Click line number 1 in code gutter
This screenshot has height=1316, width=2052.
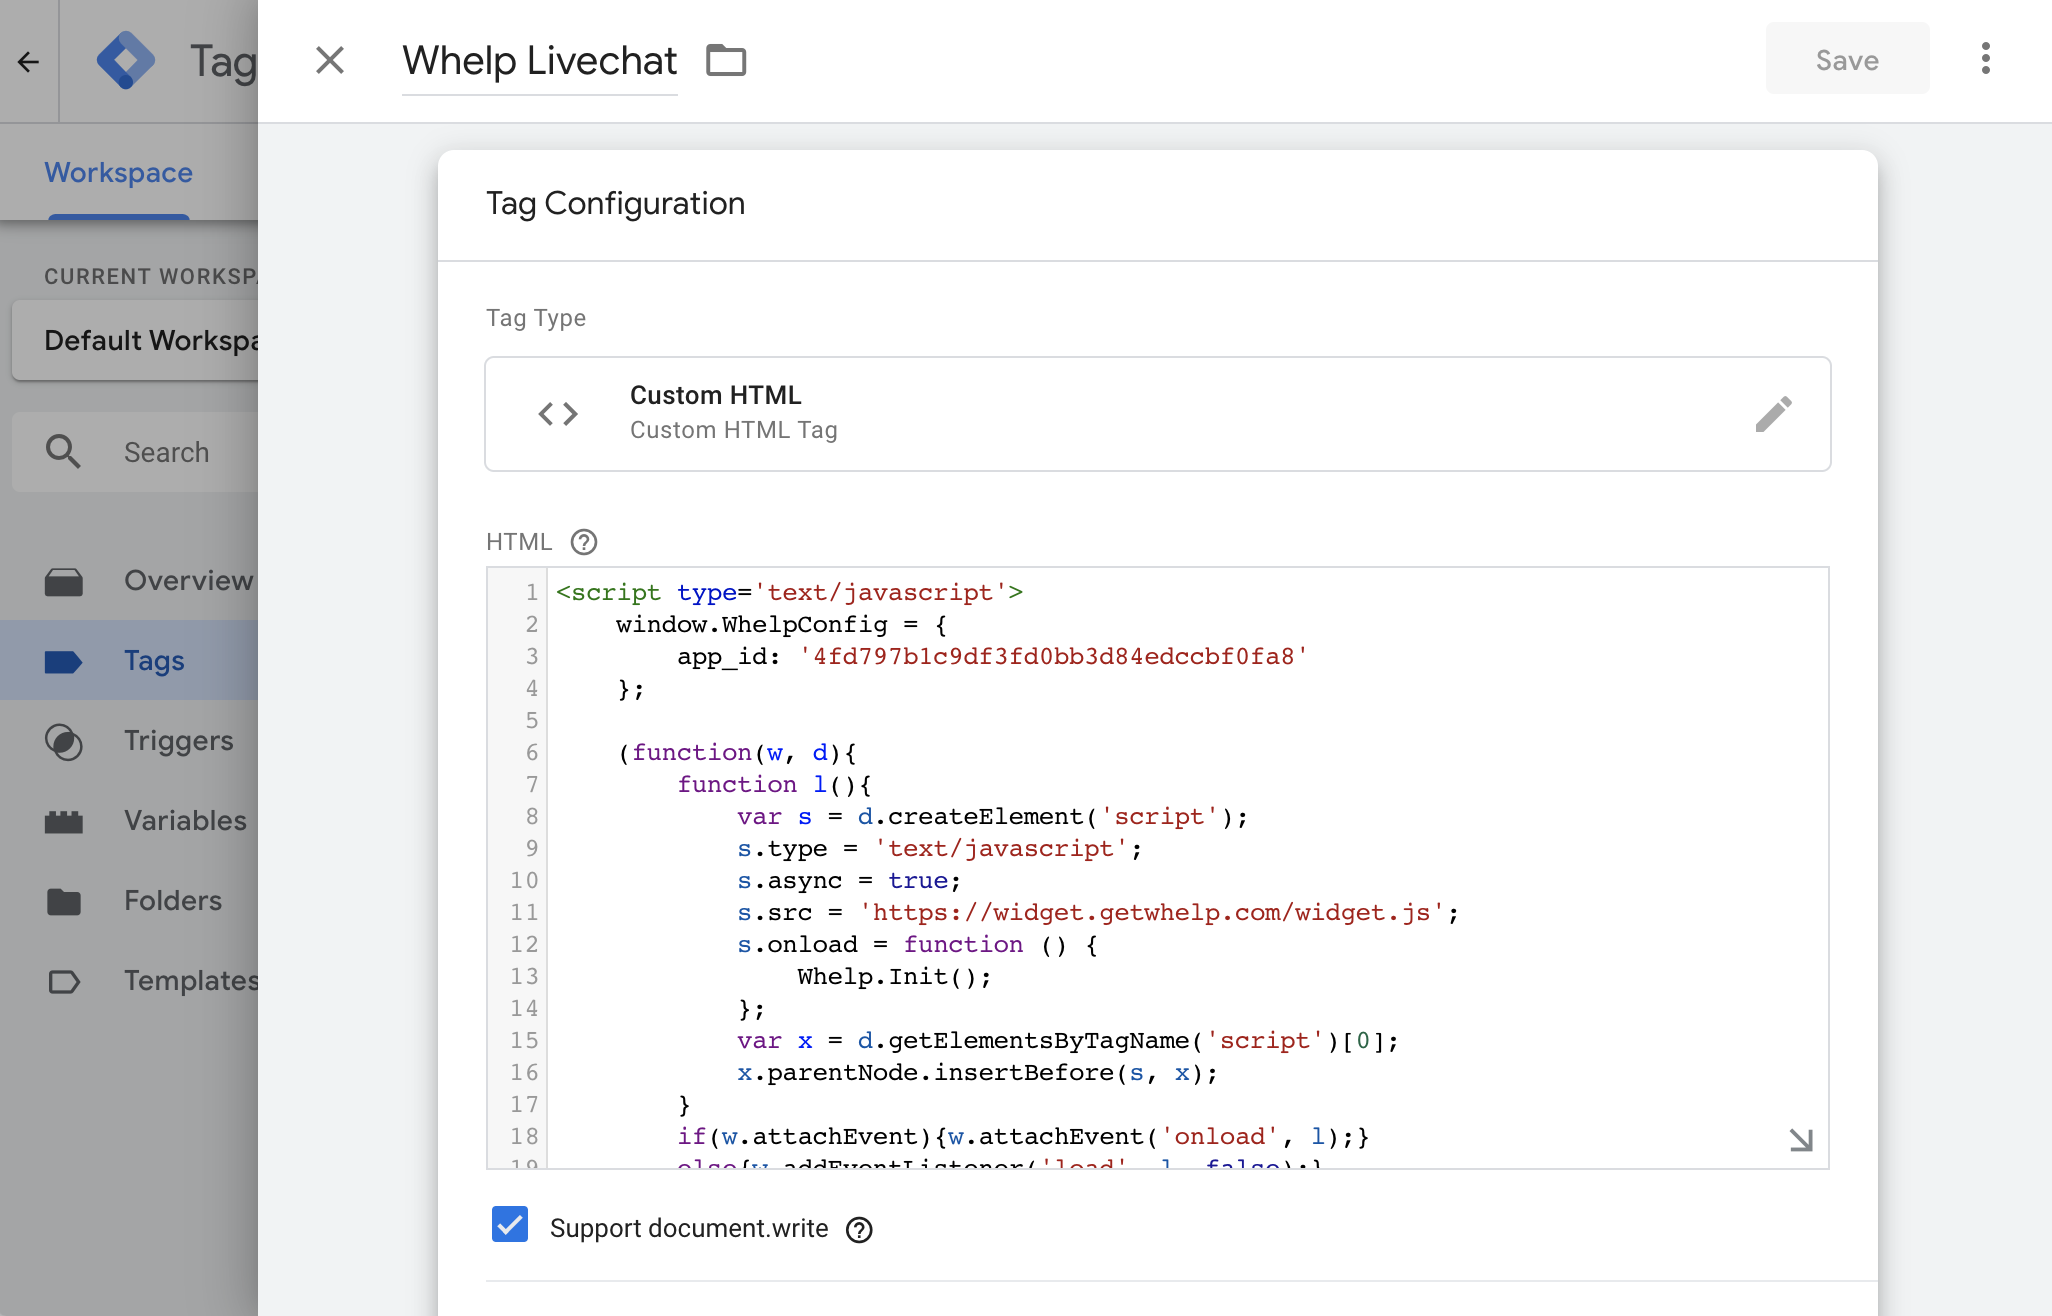pyautogui.click(x=532, y=593)
